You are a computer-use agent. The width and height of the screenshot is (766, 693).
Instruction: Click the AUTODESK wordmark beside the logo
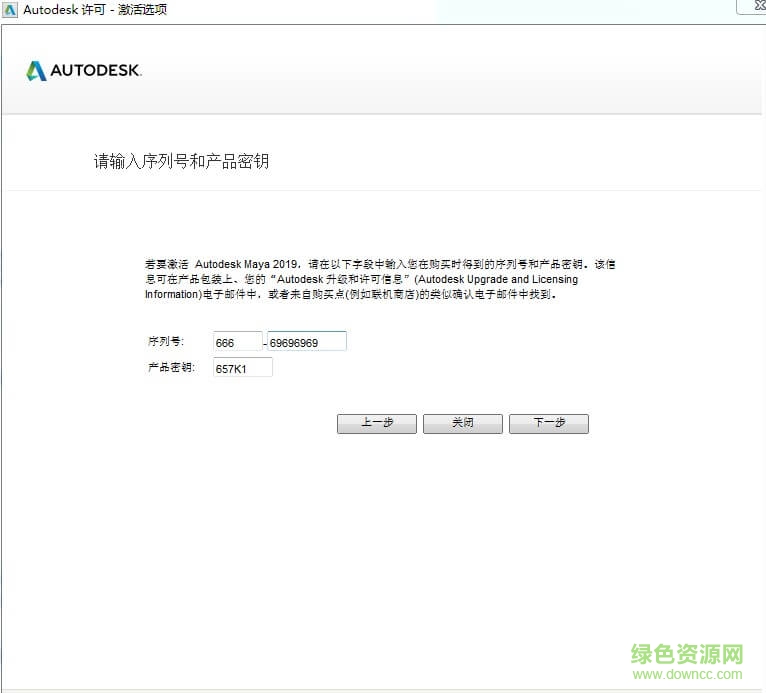(96, 71)
